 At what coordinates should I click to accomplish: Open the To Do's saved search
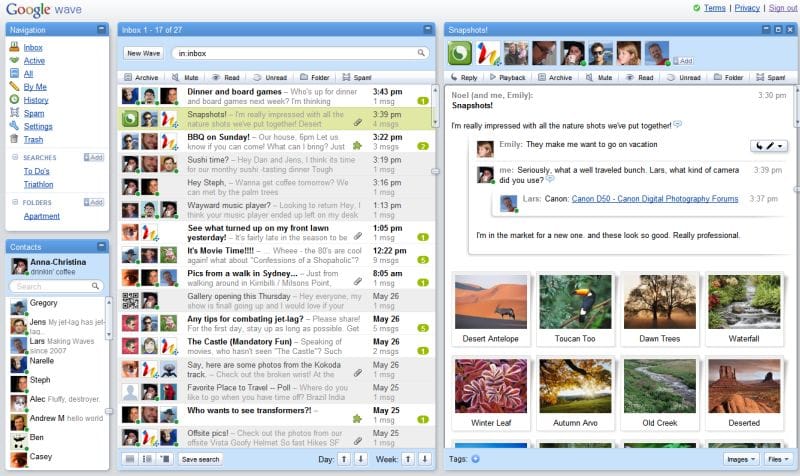pyautogui.click(x=36, y=171)
